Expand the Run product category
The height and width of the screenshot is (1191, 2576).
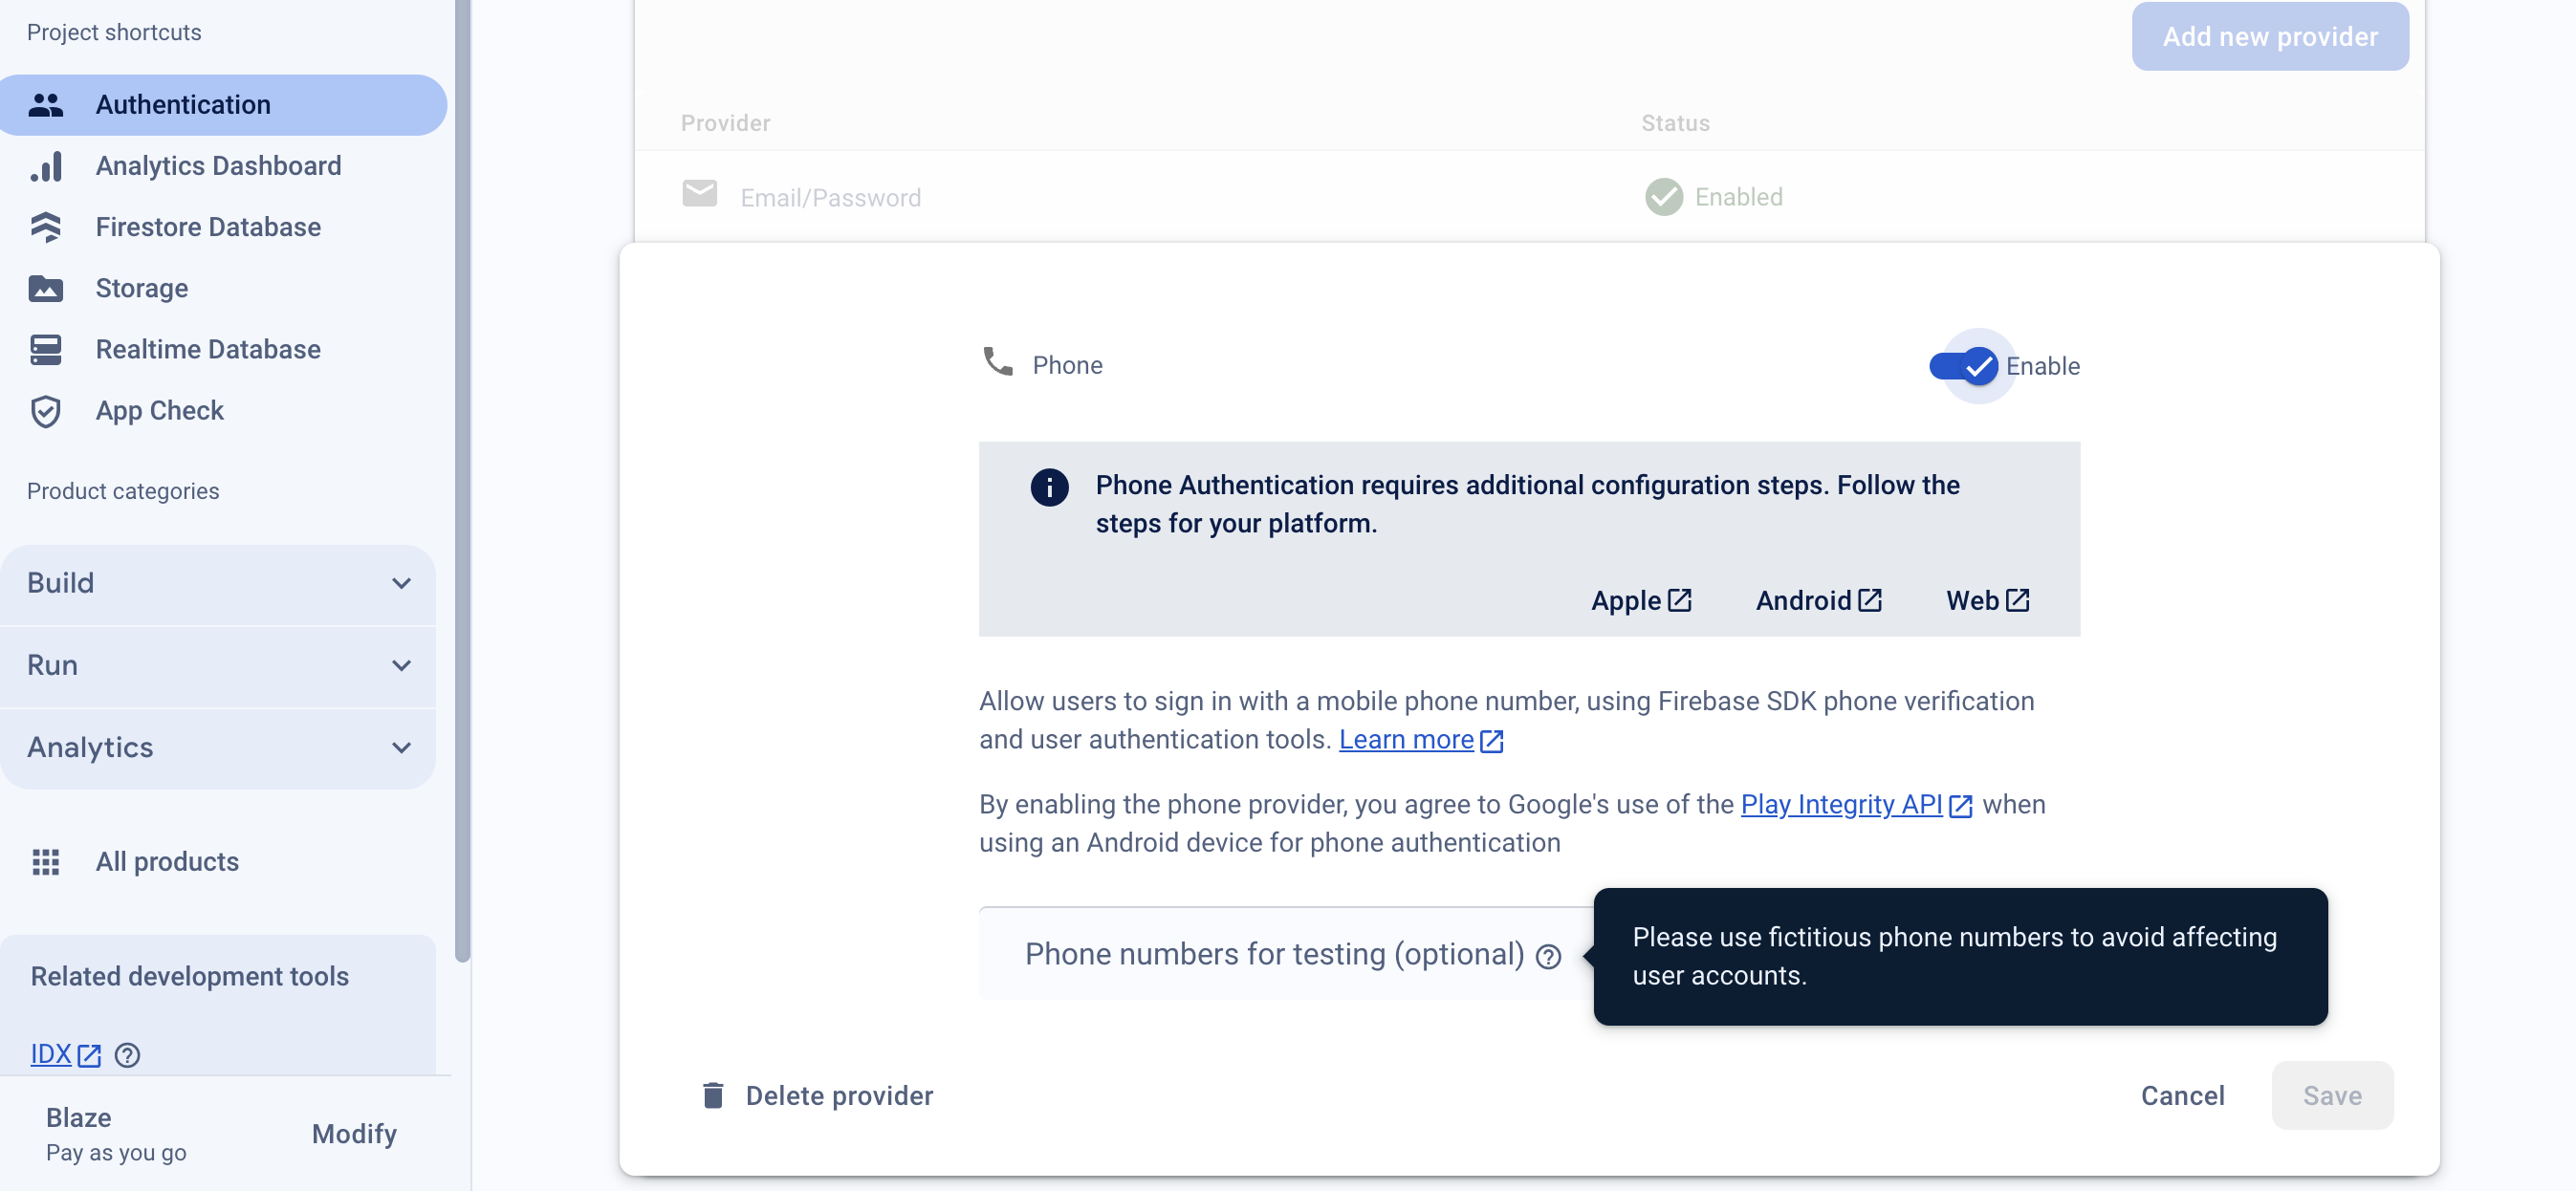coord(218,665)
